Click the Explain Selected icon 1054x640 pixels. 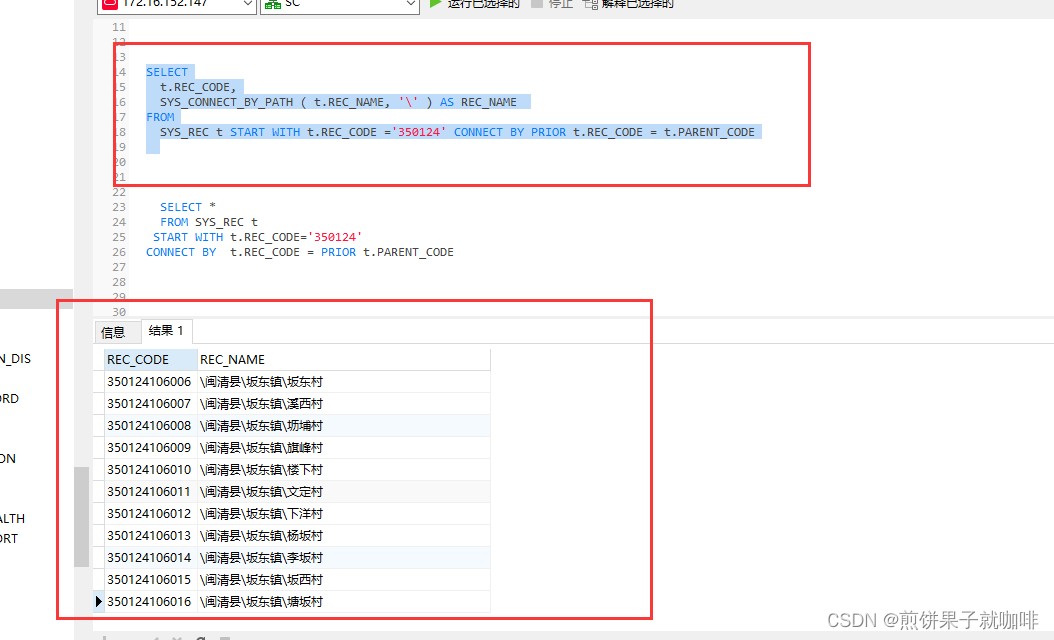coord(590,3)
